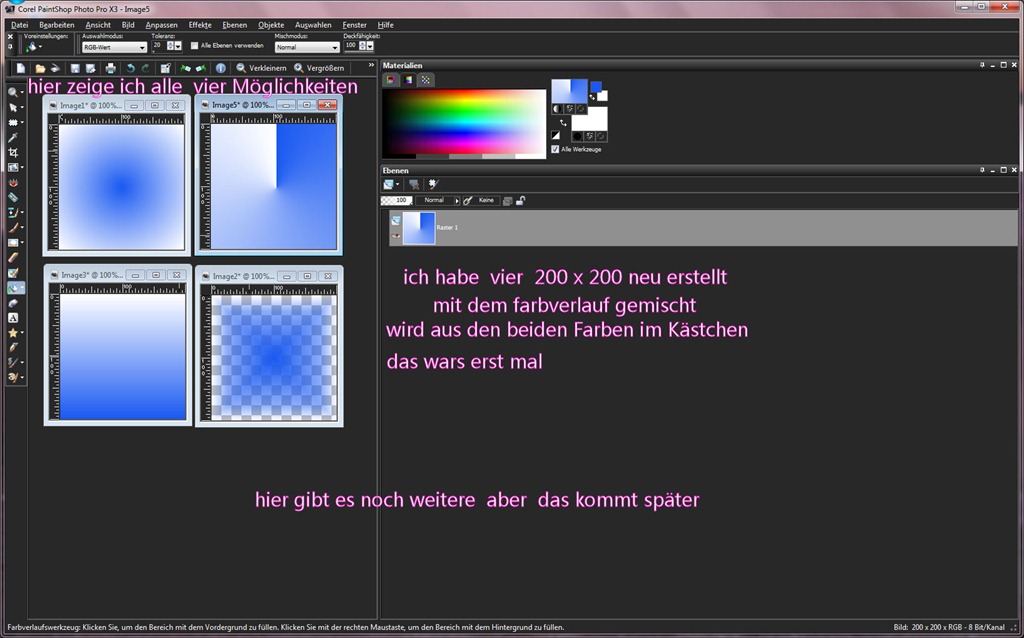Select the Zoom tool in tool palette
Image resolution: width=1024 pixels, height=638 pixels.
[12, 93]
